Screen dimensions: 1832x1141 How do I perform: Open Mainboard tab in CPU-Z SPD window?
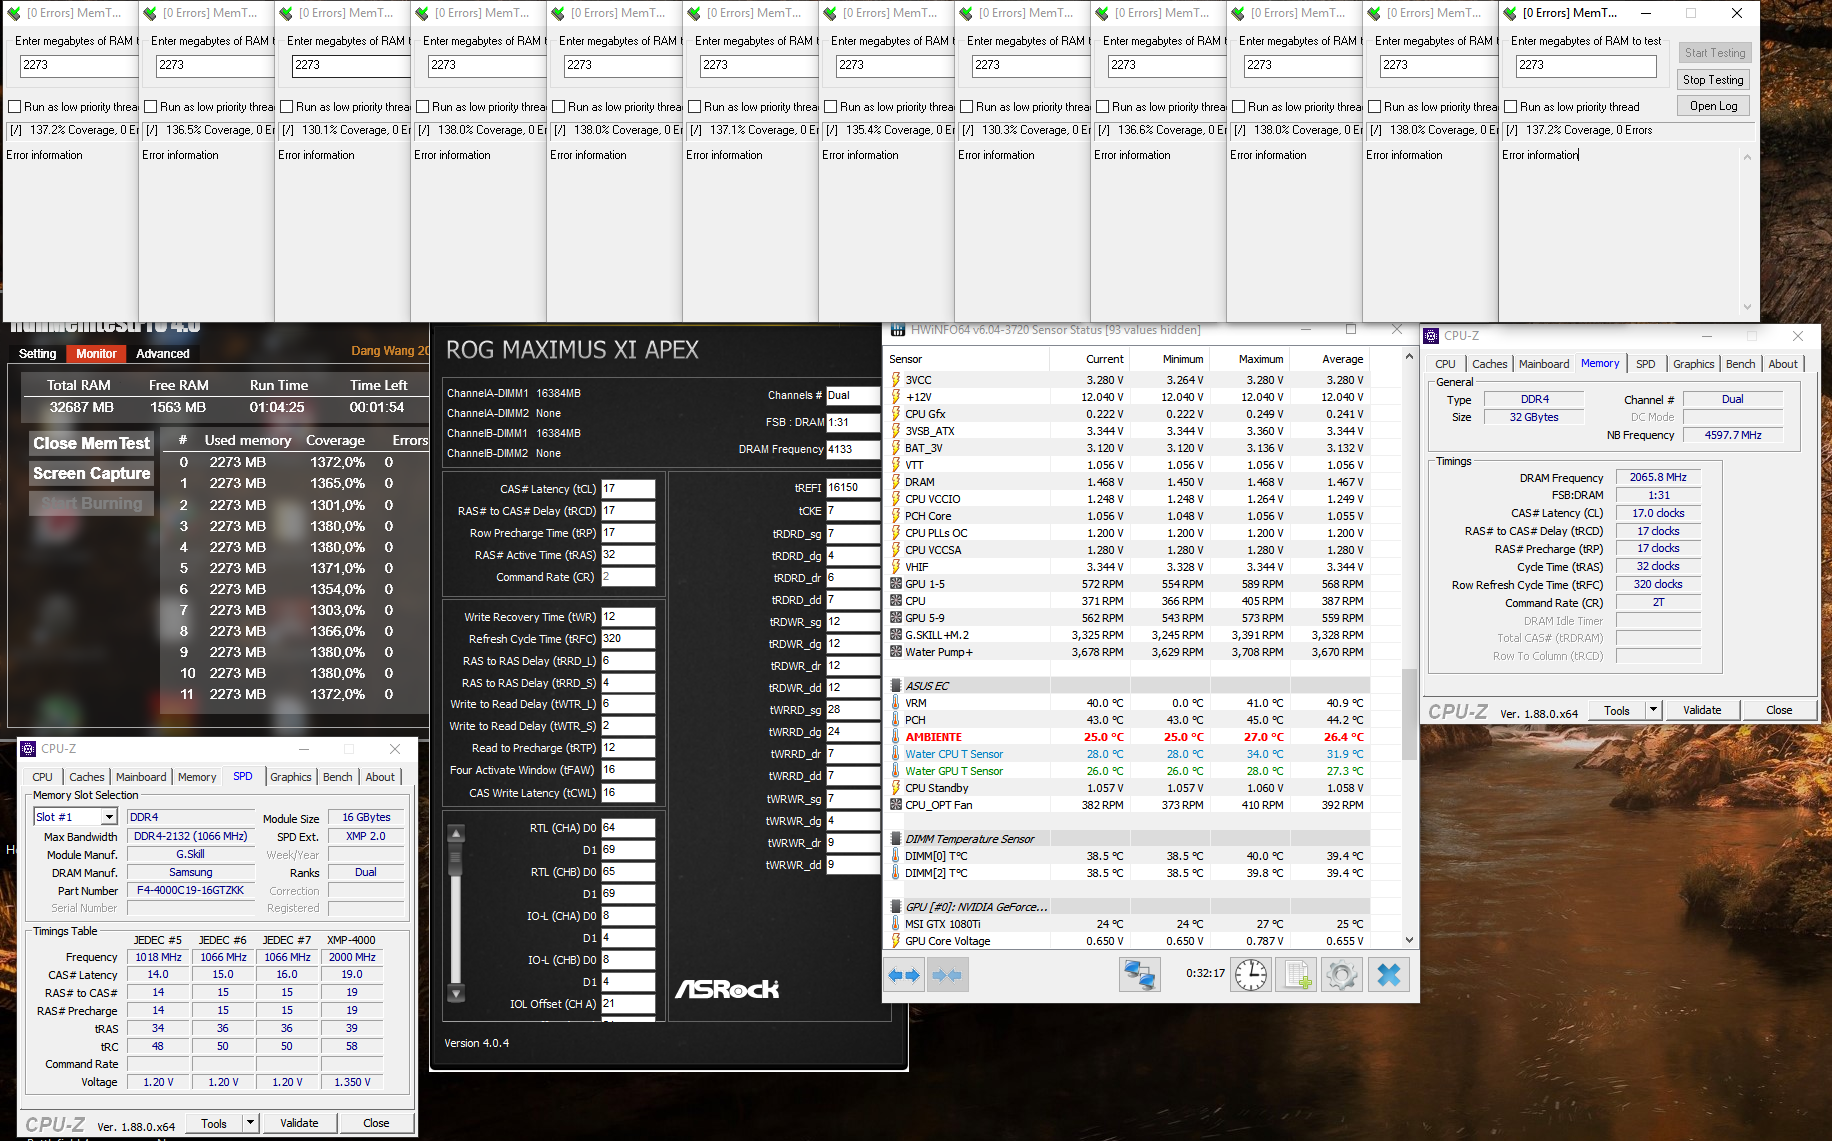click(x=141, y=777)
